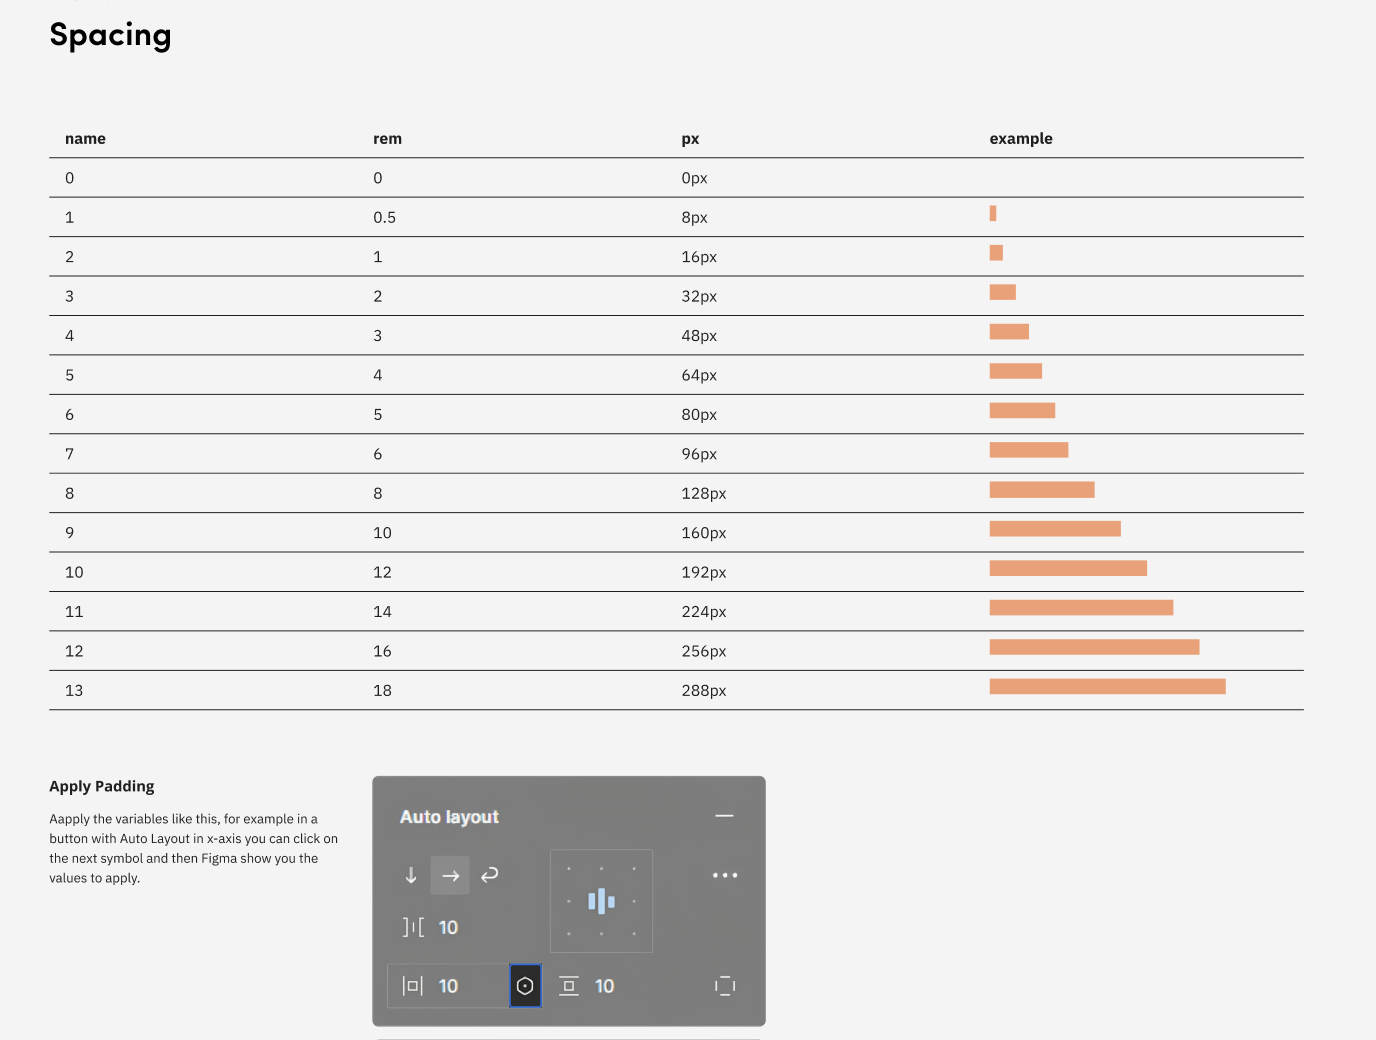This screenshot has width=1376, height=1040.
Task: Click the horizontal padding icon
Action: [x=412, y=986]
